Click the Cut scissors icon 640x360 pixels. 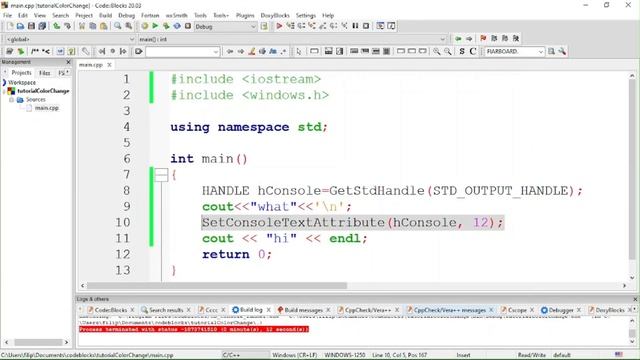82,26
